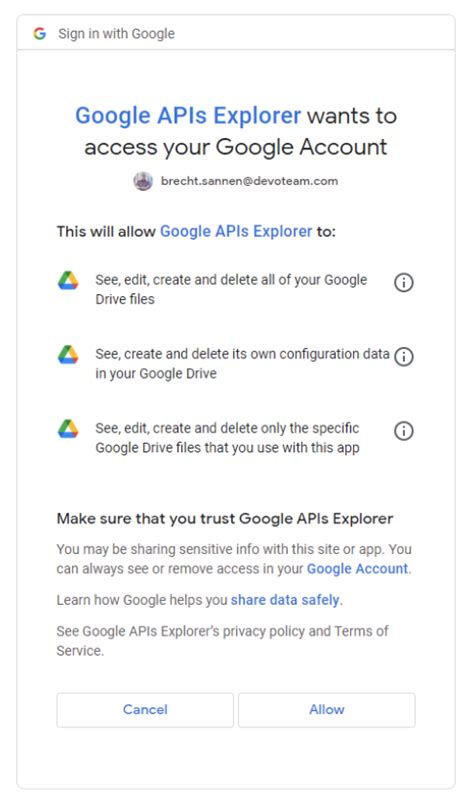Open the share data safely link

point(285,600)
